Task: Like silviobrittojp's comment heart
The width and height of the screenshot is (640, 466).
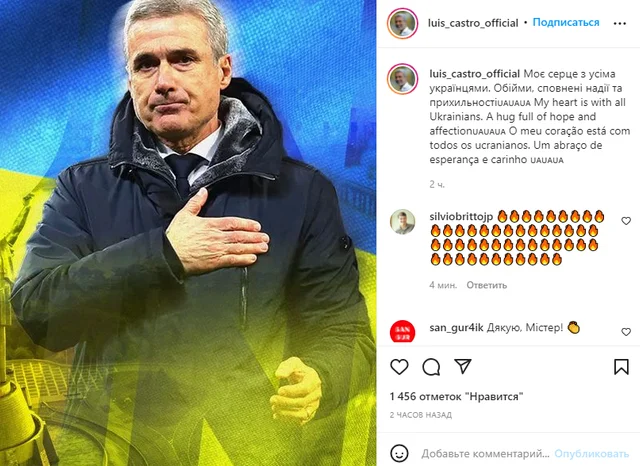Action: pos(626,221)
